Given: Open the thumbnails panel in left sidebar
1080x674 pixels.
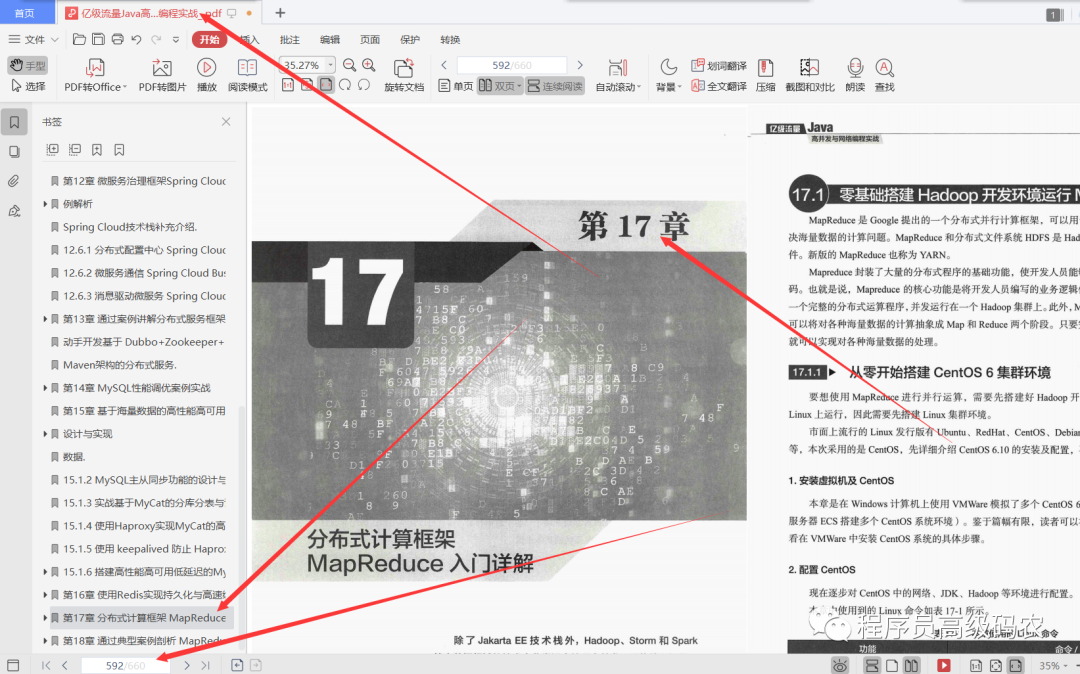Looking at the screenshot, I should 14,151.
